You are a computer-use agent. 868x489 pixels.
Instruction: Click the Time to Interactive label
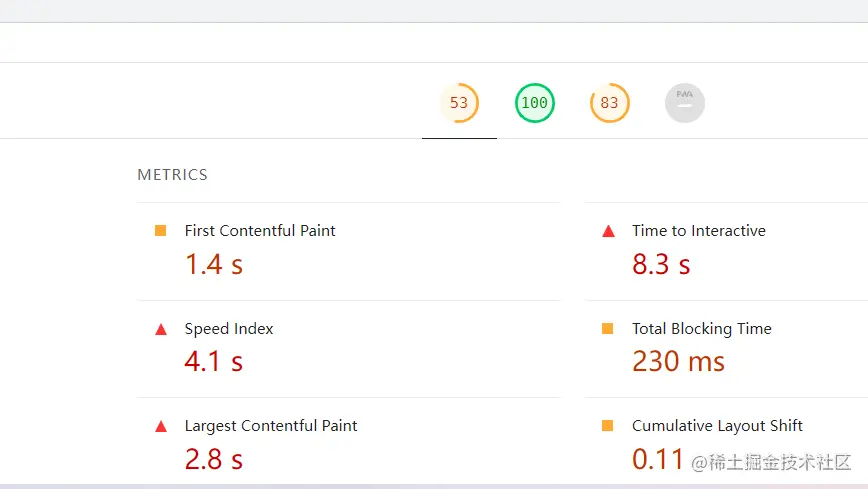(699, 231)
